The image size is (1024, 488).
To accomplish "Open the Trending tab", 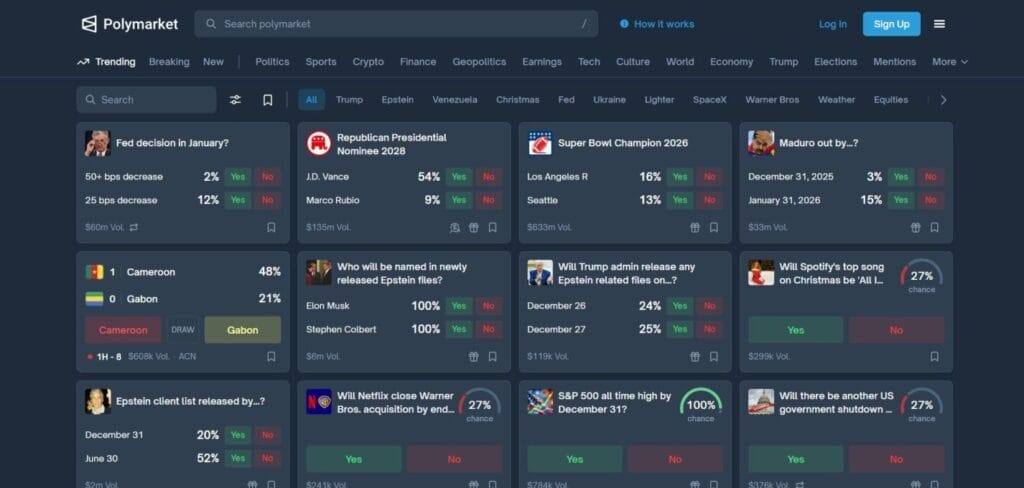I will pos(106,62).
